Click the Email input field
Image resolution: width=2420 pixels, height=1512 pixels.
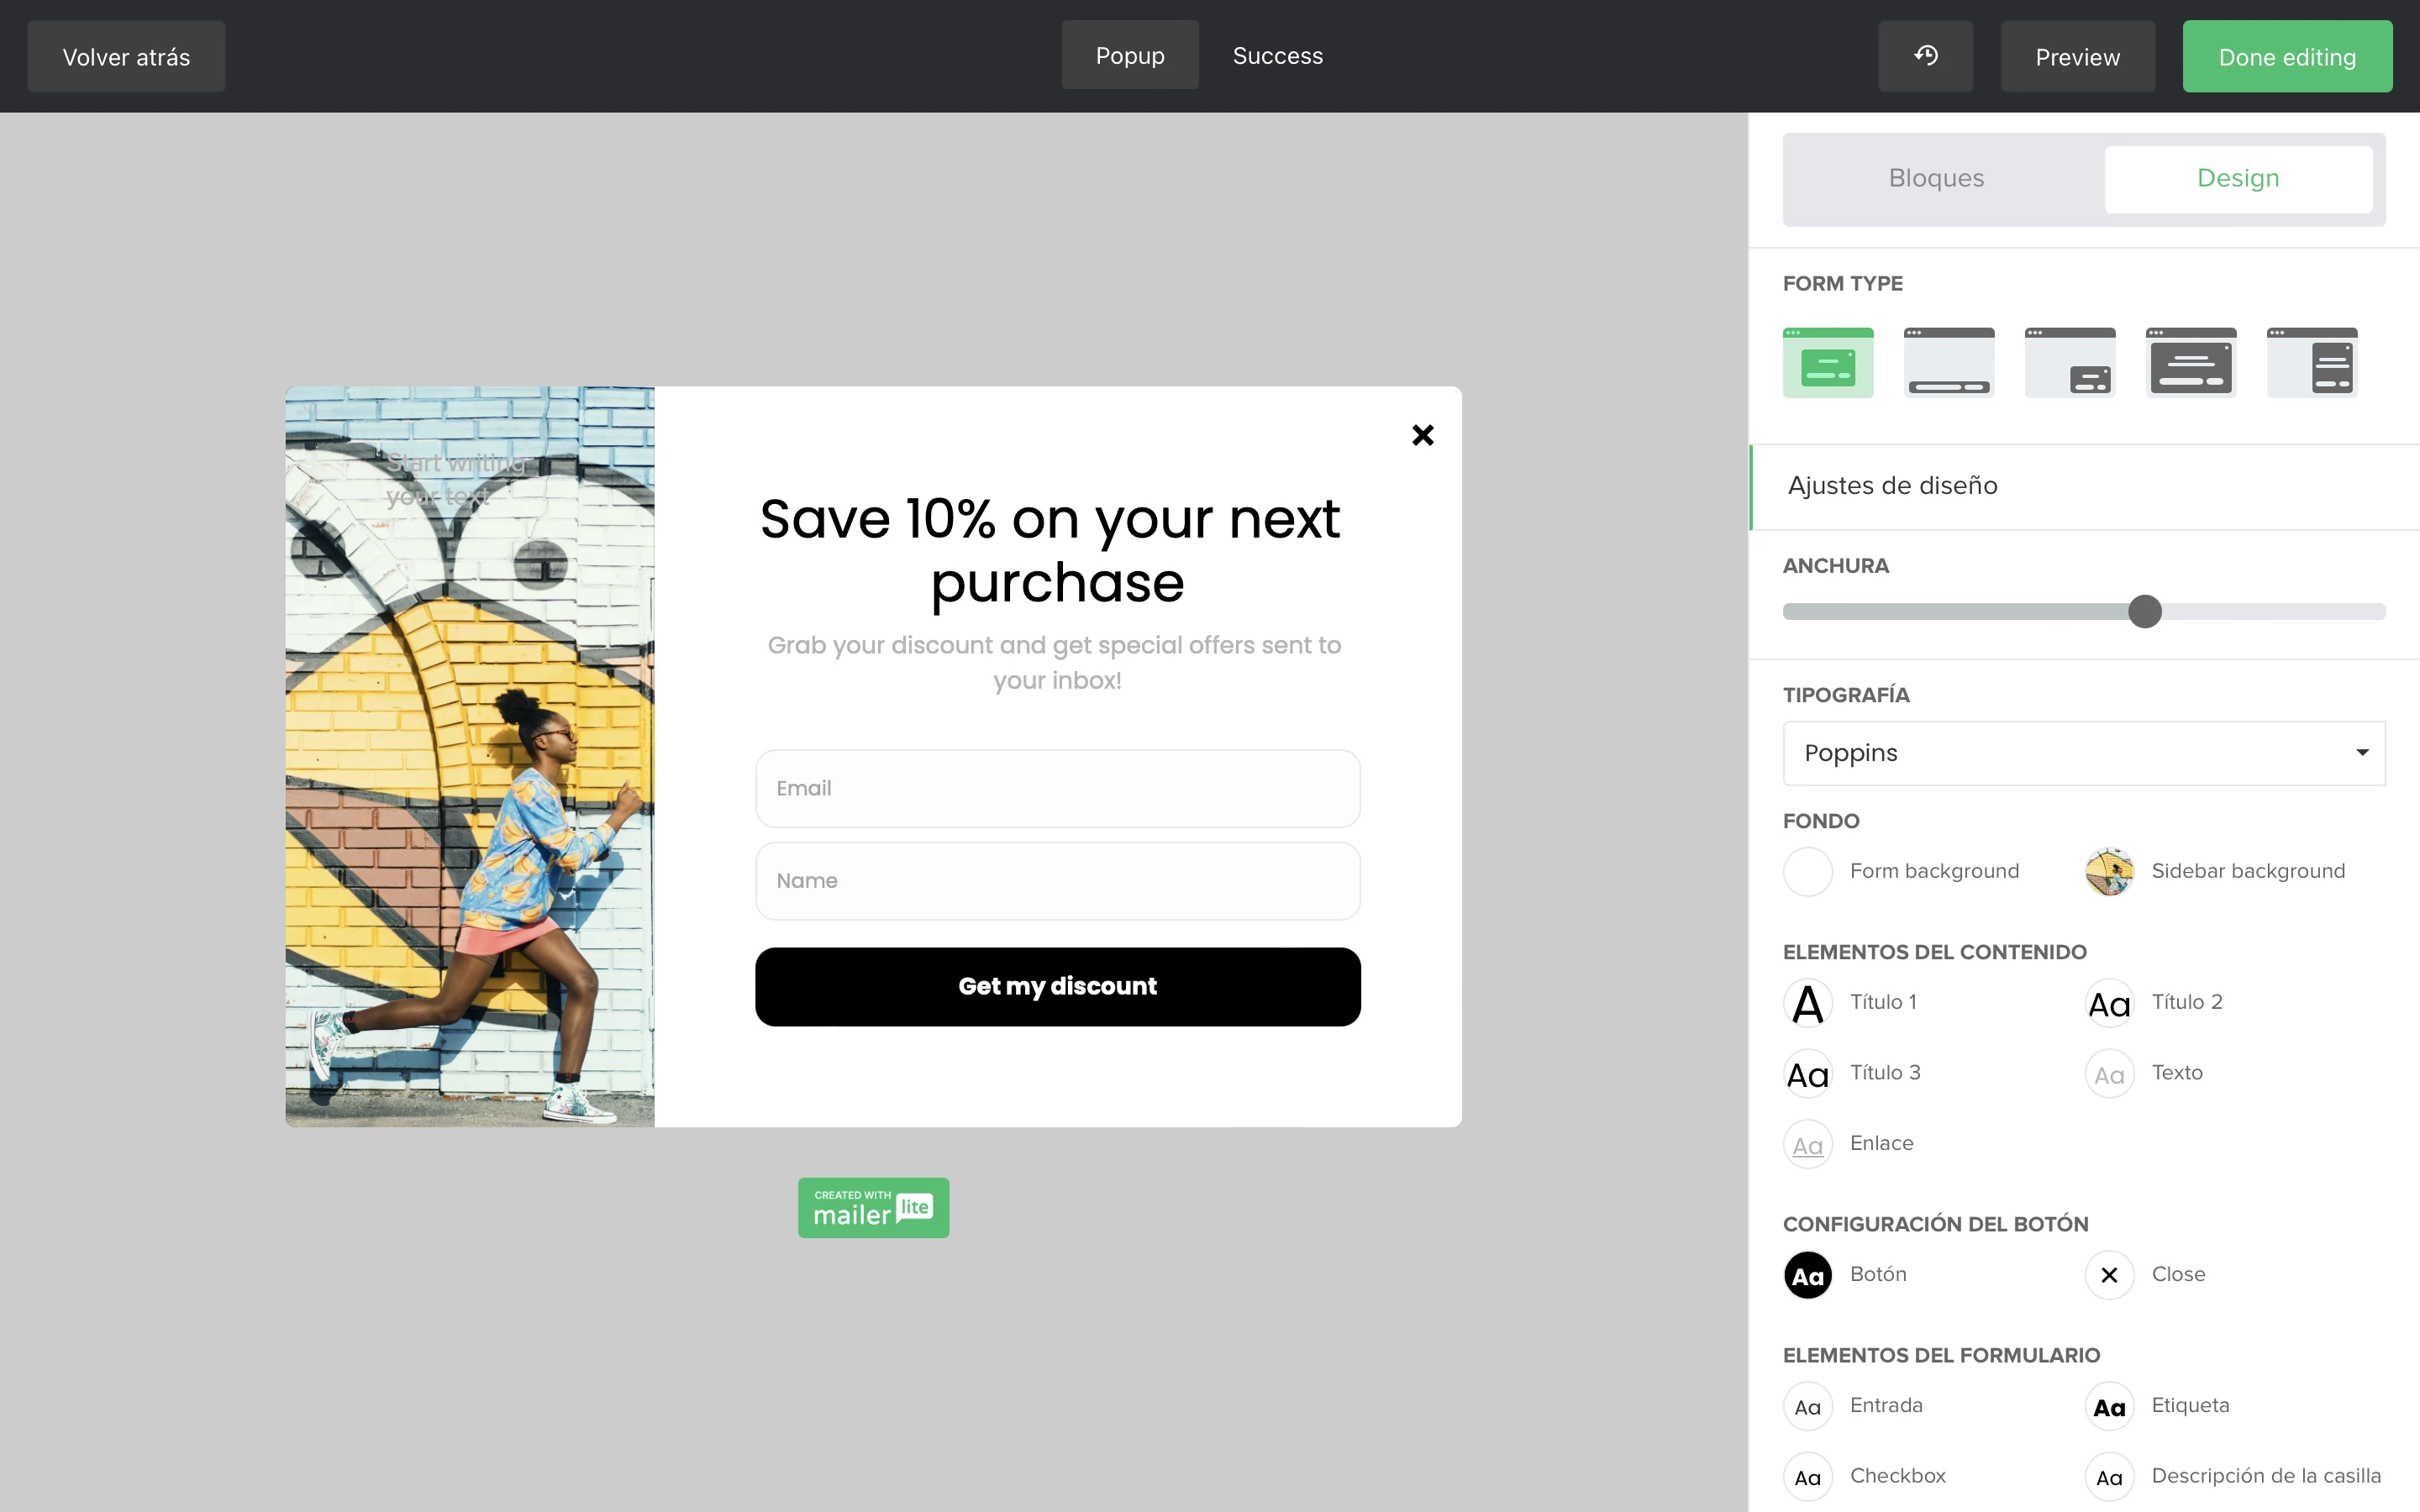click(x=1057, y=788)
